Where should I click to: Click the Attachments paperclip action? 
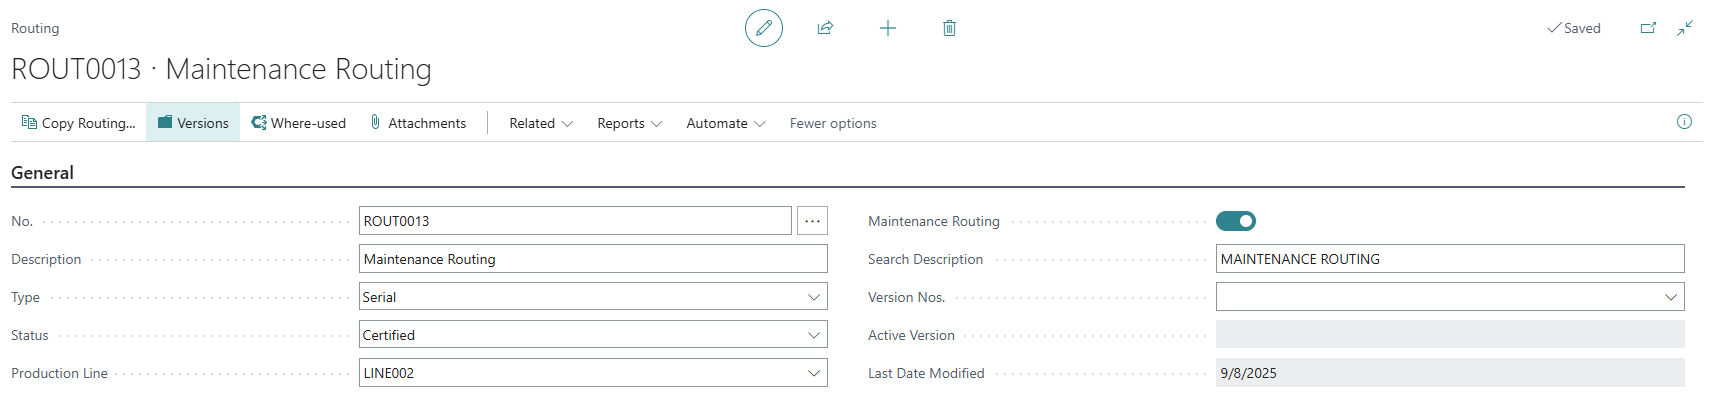[418, 123]
